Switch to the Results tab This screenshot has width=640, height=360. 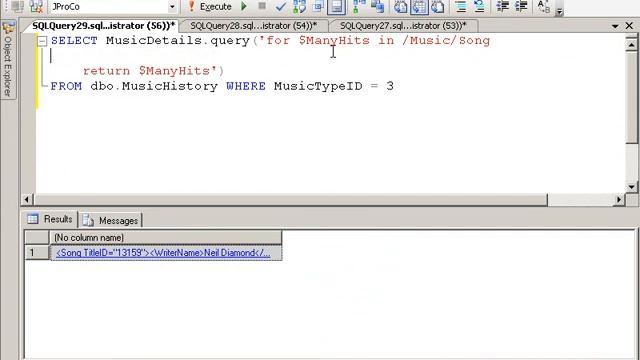point(50,219)
